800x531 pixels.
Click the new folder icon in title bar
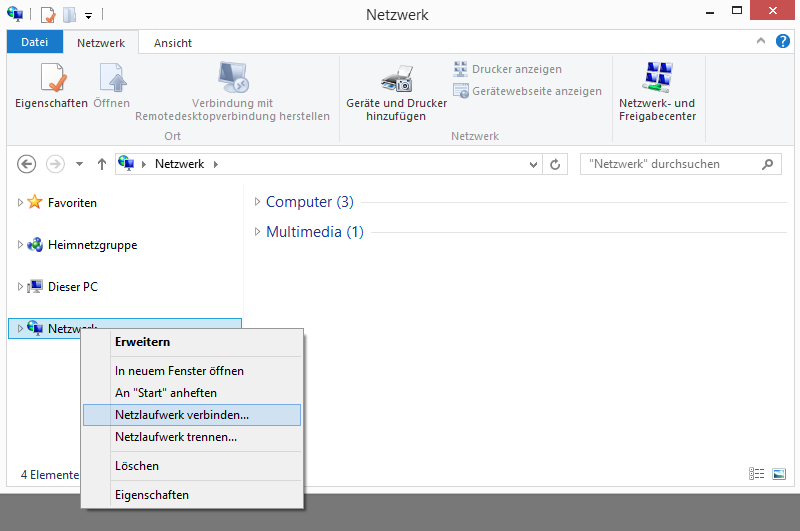pos(70,15)
